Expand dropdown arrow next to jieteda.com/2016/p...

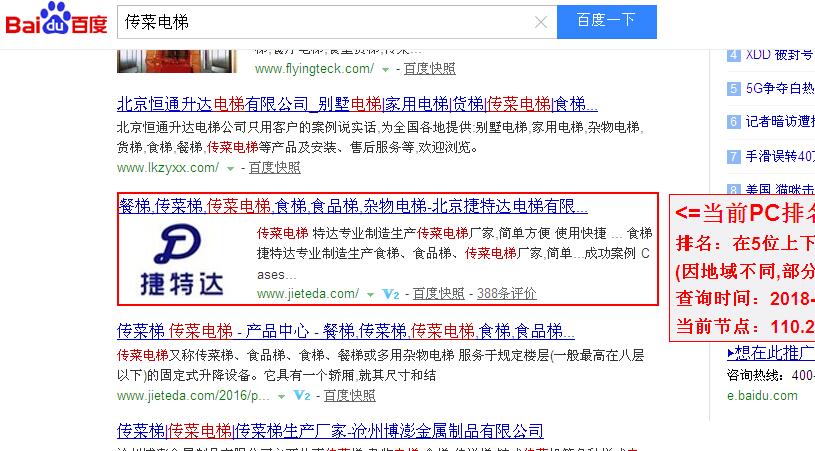(281, 396)
